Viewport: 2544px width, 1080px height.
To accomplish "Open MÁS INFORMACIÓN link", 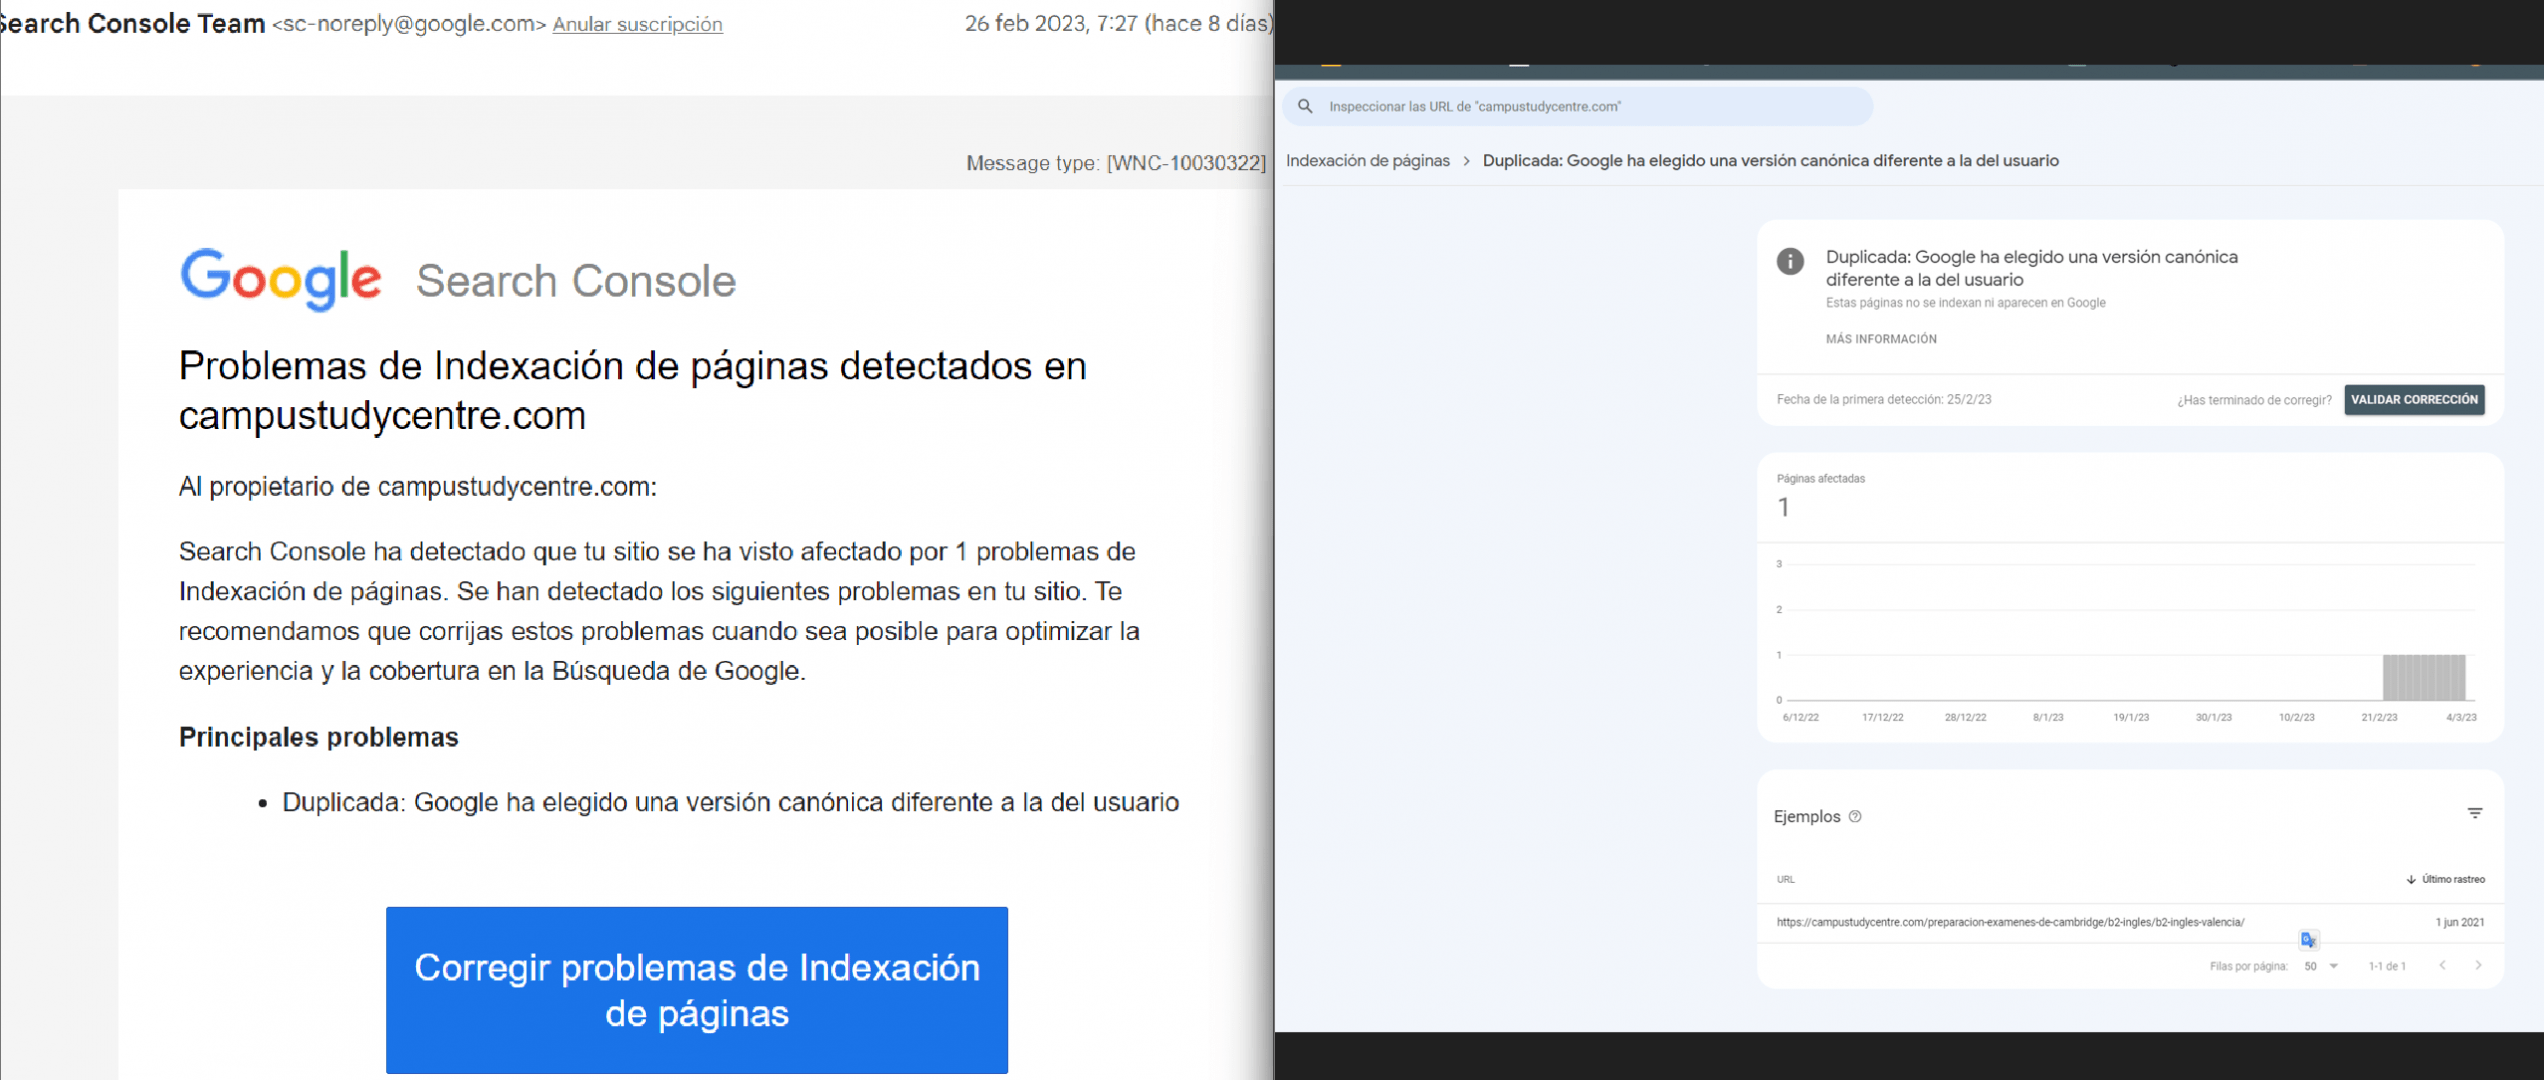I will click(x=1880, y=339).
